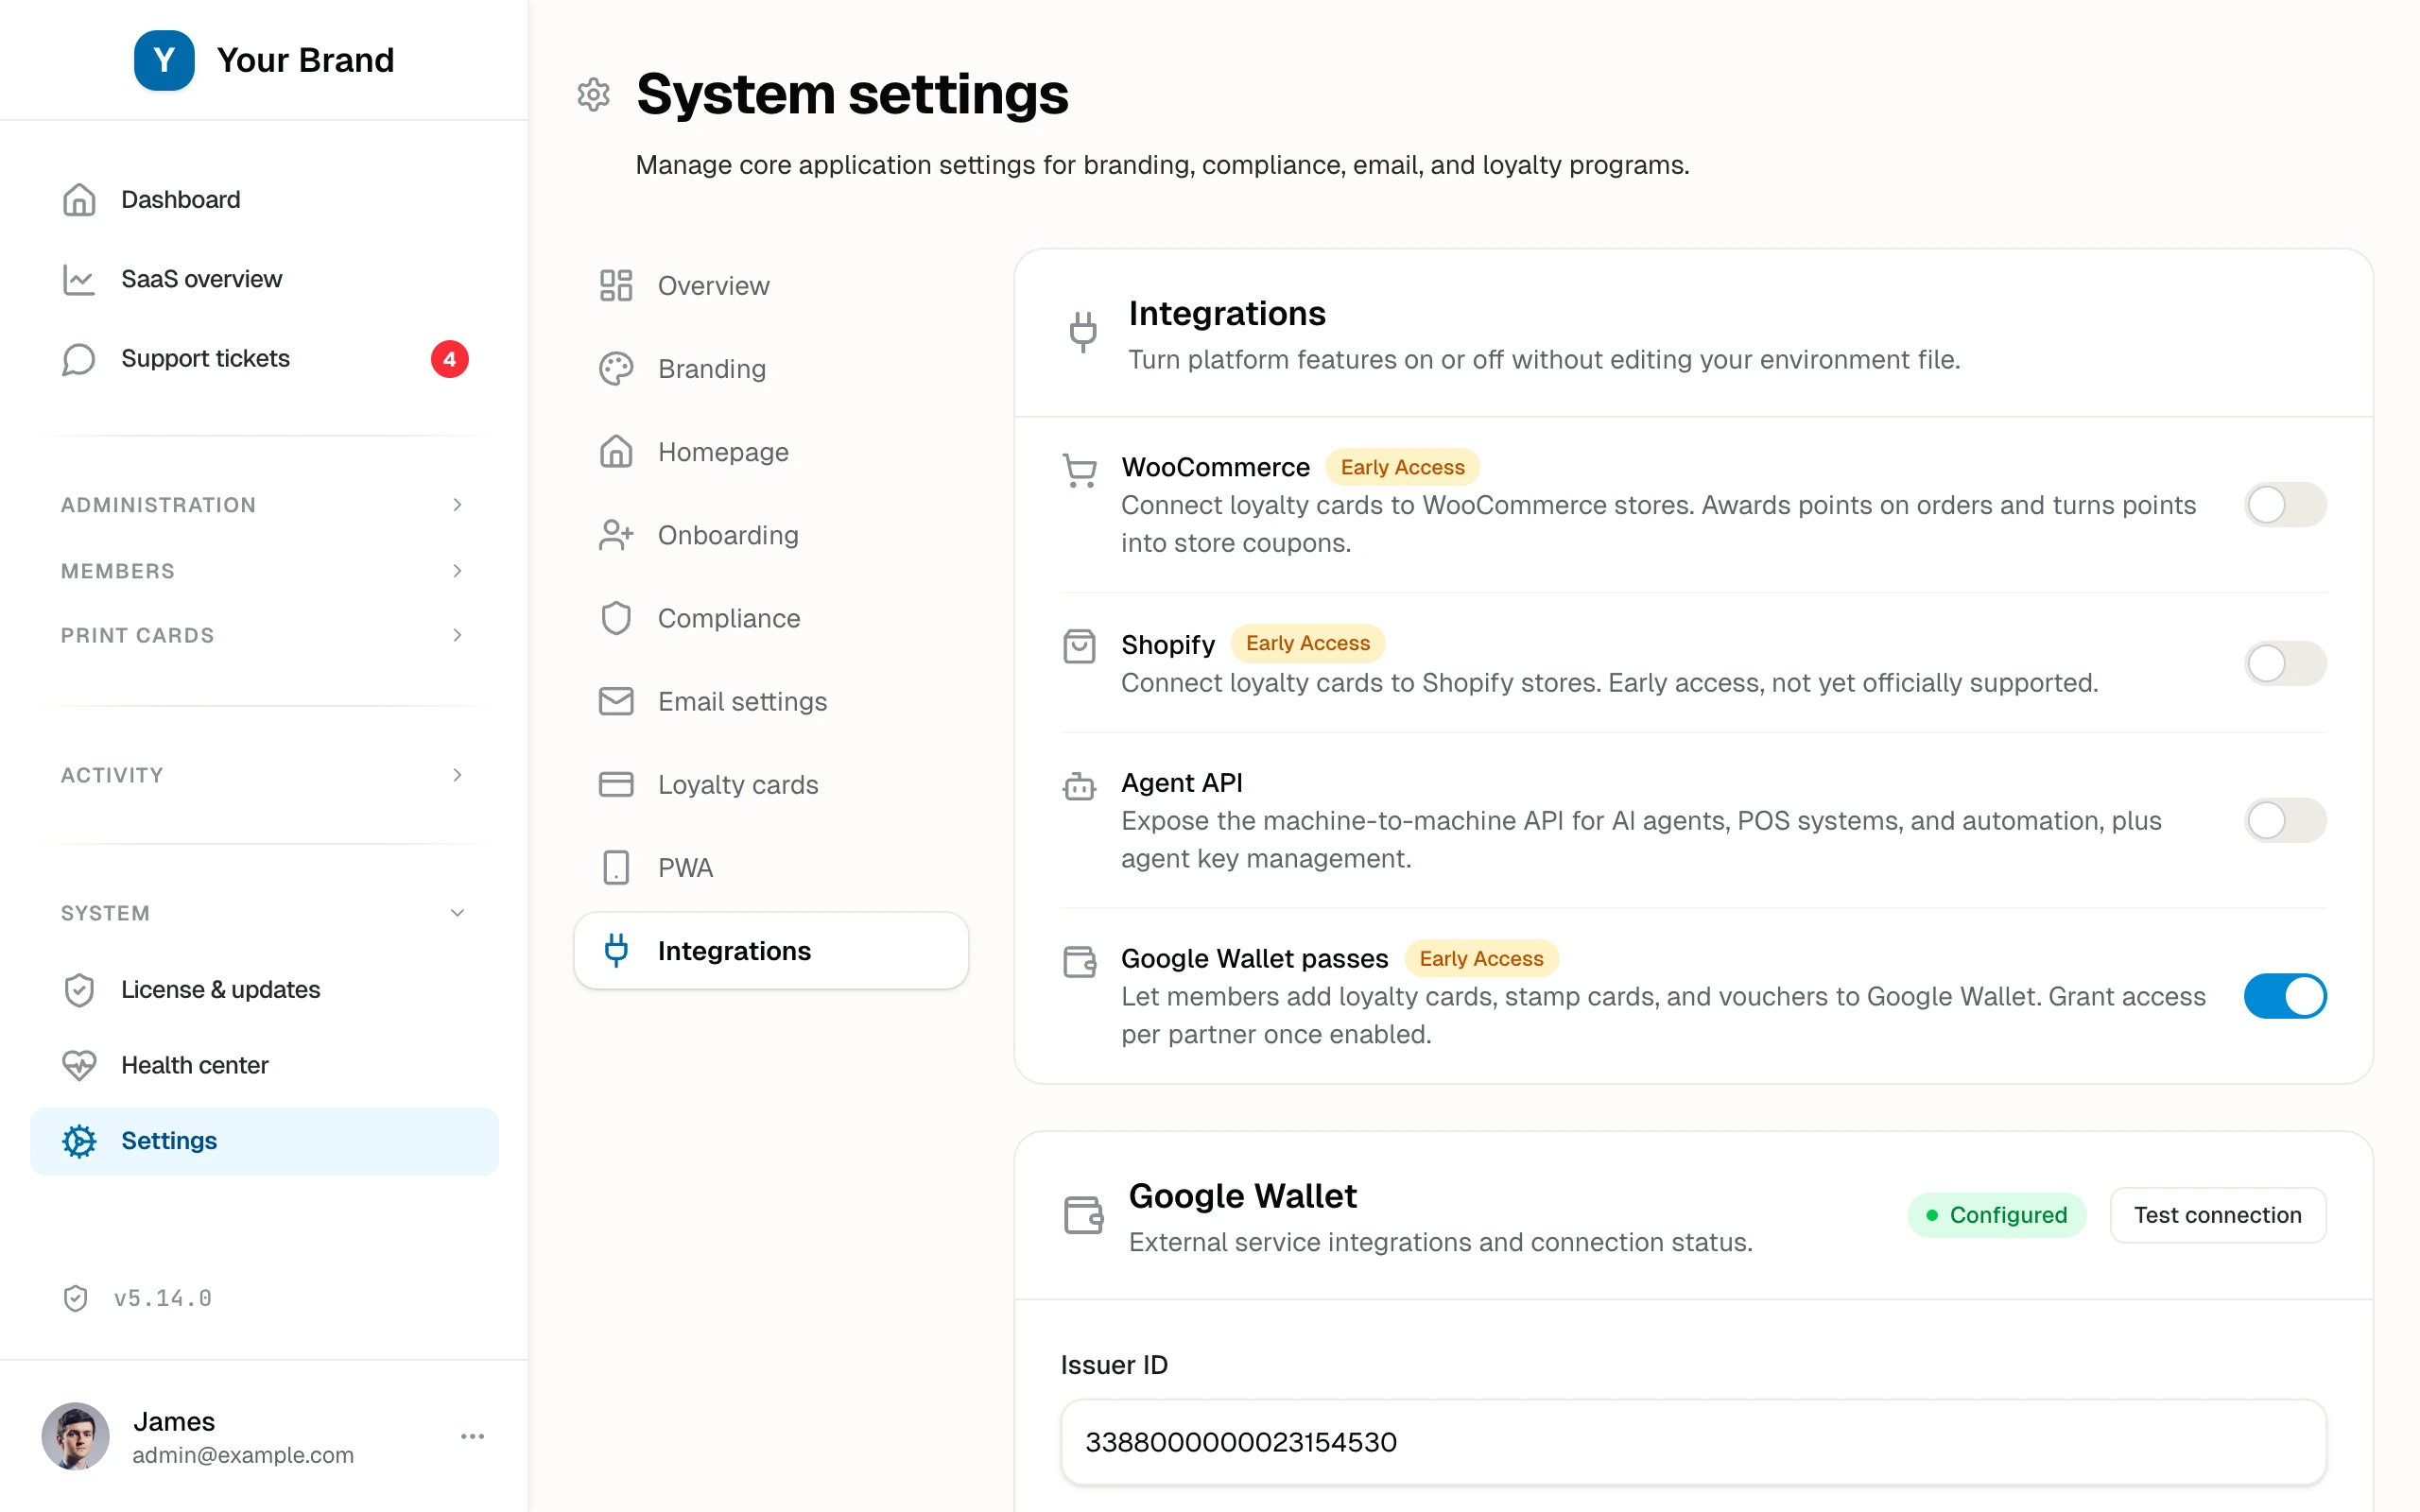Turn on the Shopify toggle
2420x1512 pixels.
coord(2284,663)
